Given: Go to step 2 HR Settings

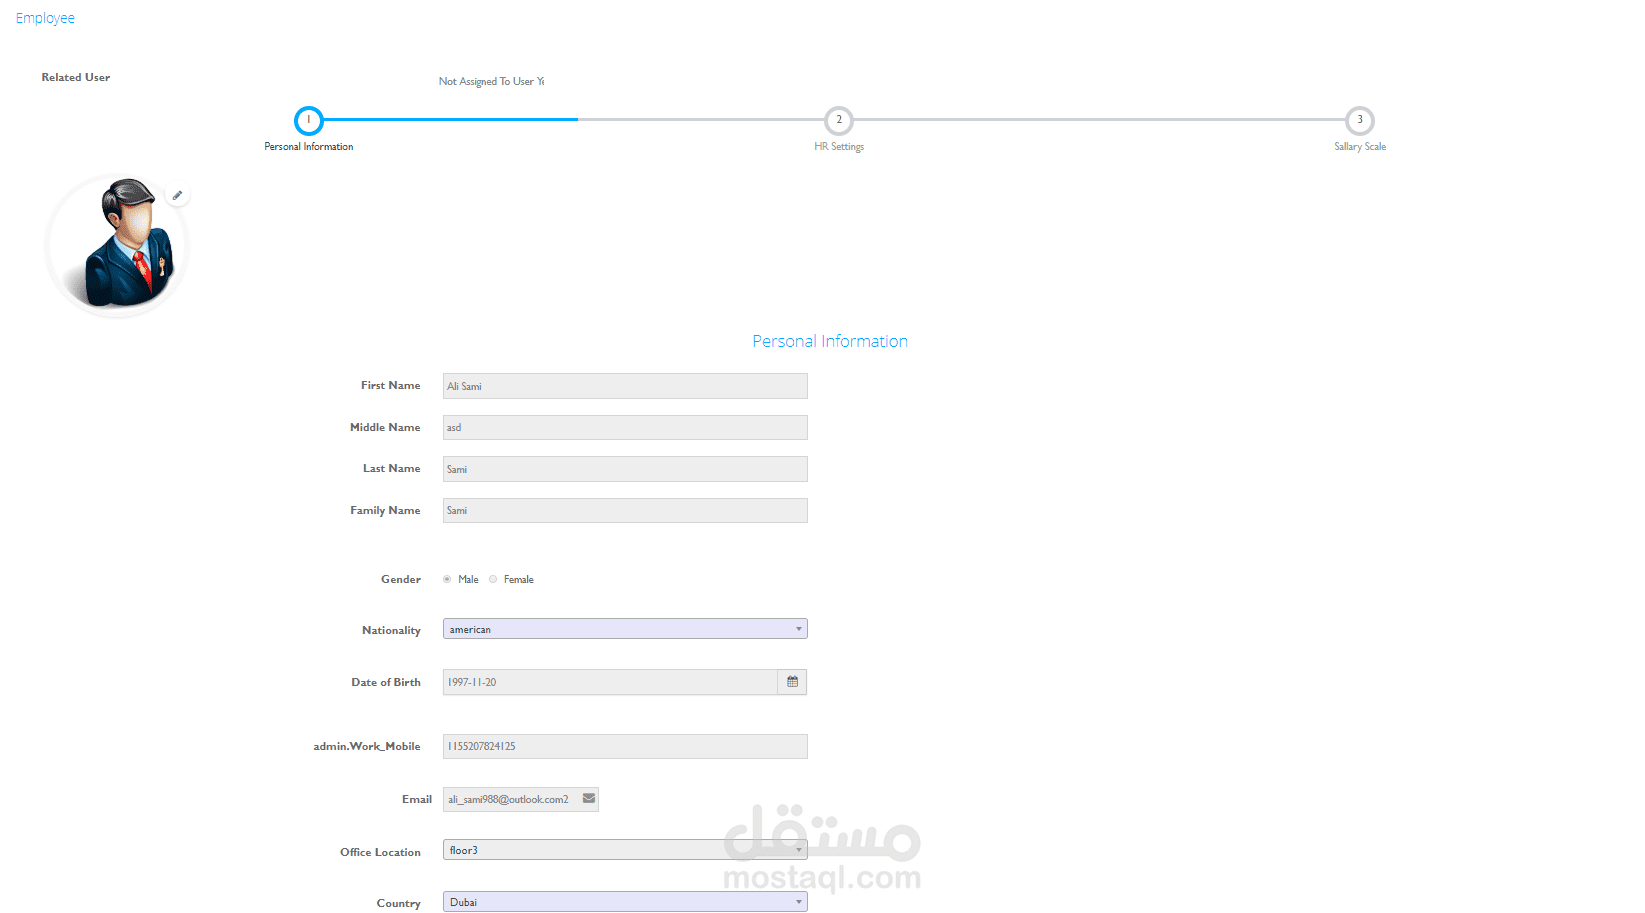Looking at the screenshot, I should [839, 120].
